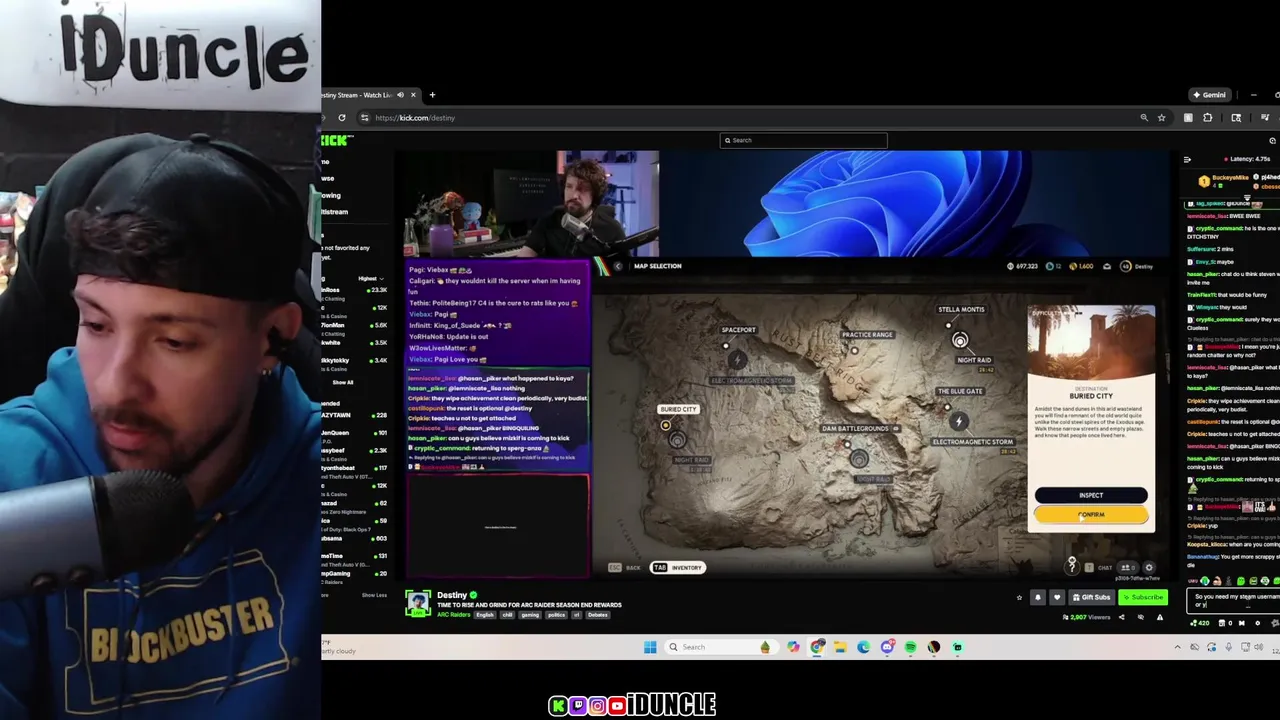This screenshot has height=720, width=1280.
Task: Click the Stella Montis night raid icon
Action: [960, 341]
